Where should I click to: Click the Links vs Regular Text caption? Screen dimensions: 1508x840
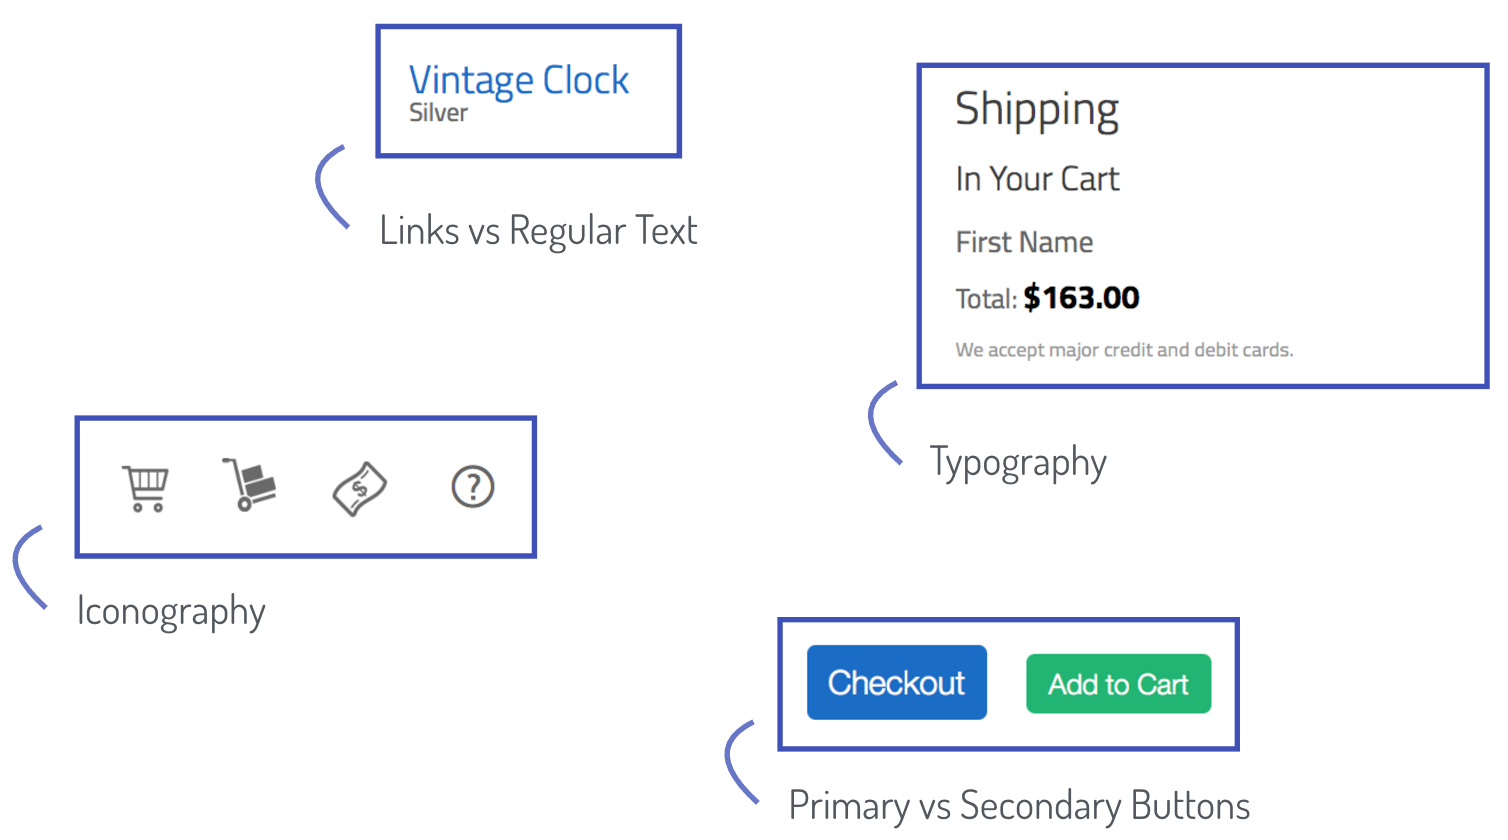tap(538, 231)
